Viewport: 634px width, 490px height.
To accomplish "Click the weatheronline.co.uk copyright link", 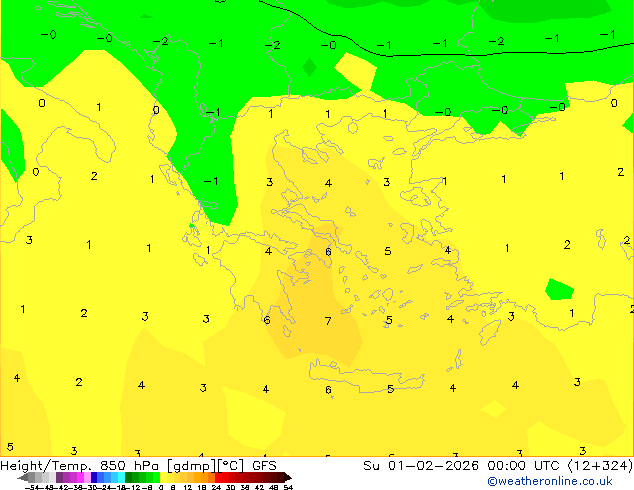I will pos(550,481).
